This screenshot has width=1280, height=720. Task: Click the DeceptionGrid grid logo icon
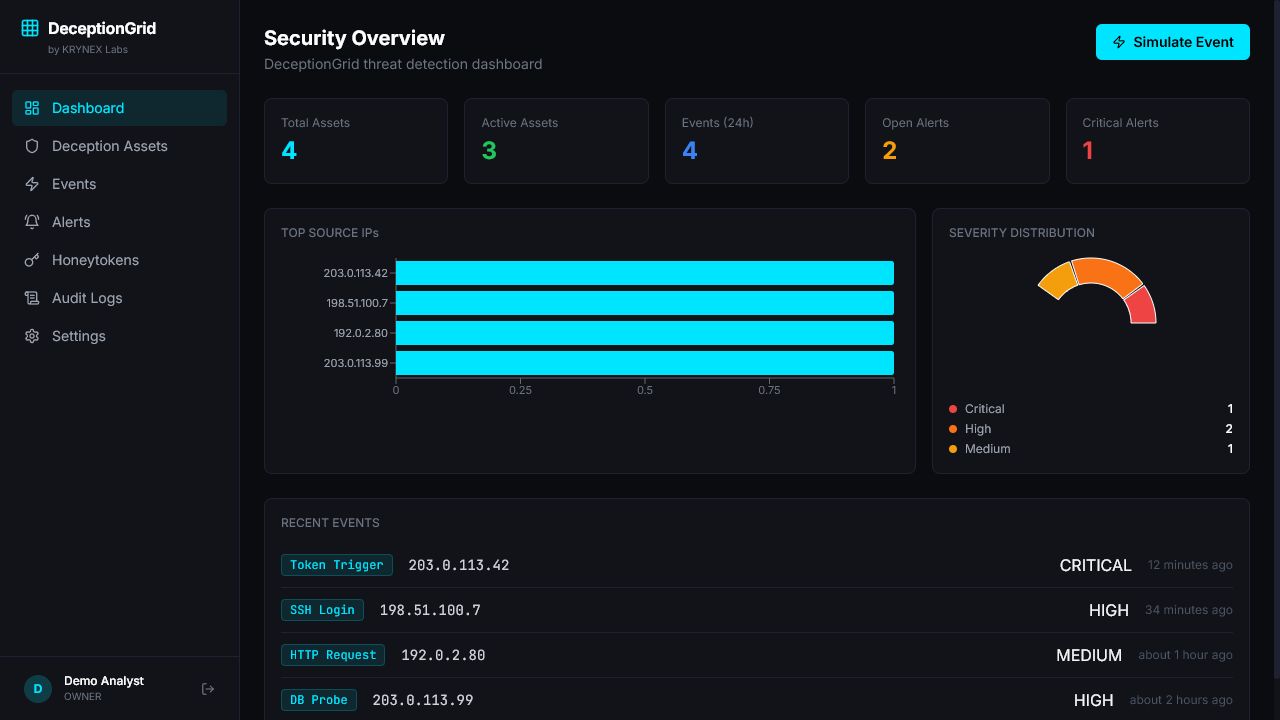pyautogui.click(x=30, y=29)
